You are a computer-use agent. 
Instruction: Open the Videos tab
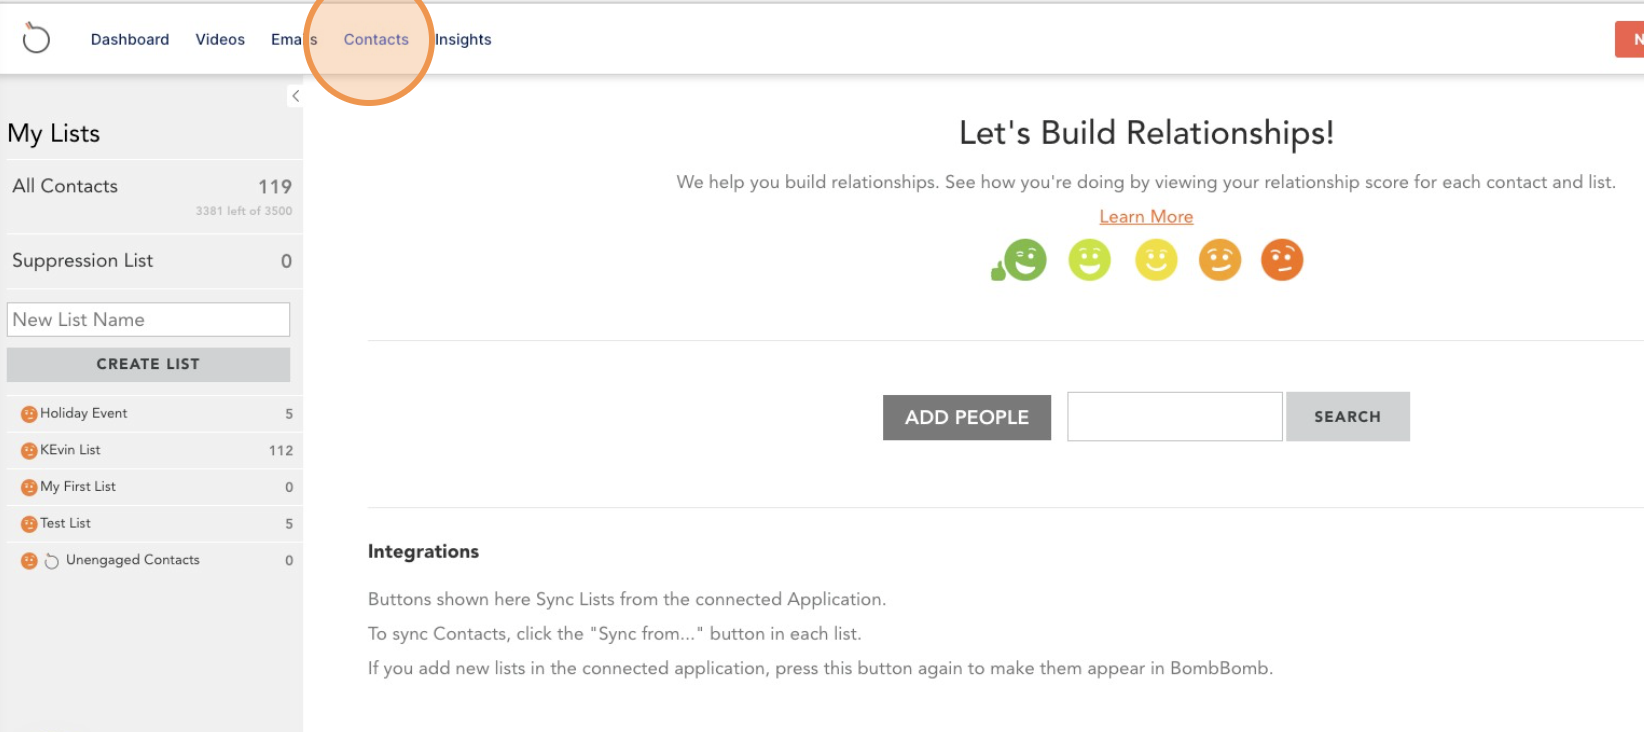click(220, 39)
